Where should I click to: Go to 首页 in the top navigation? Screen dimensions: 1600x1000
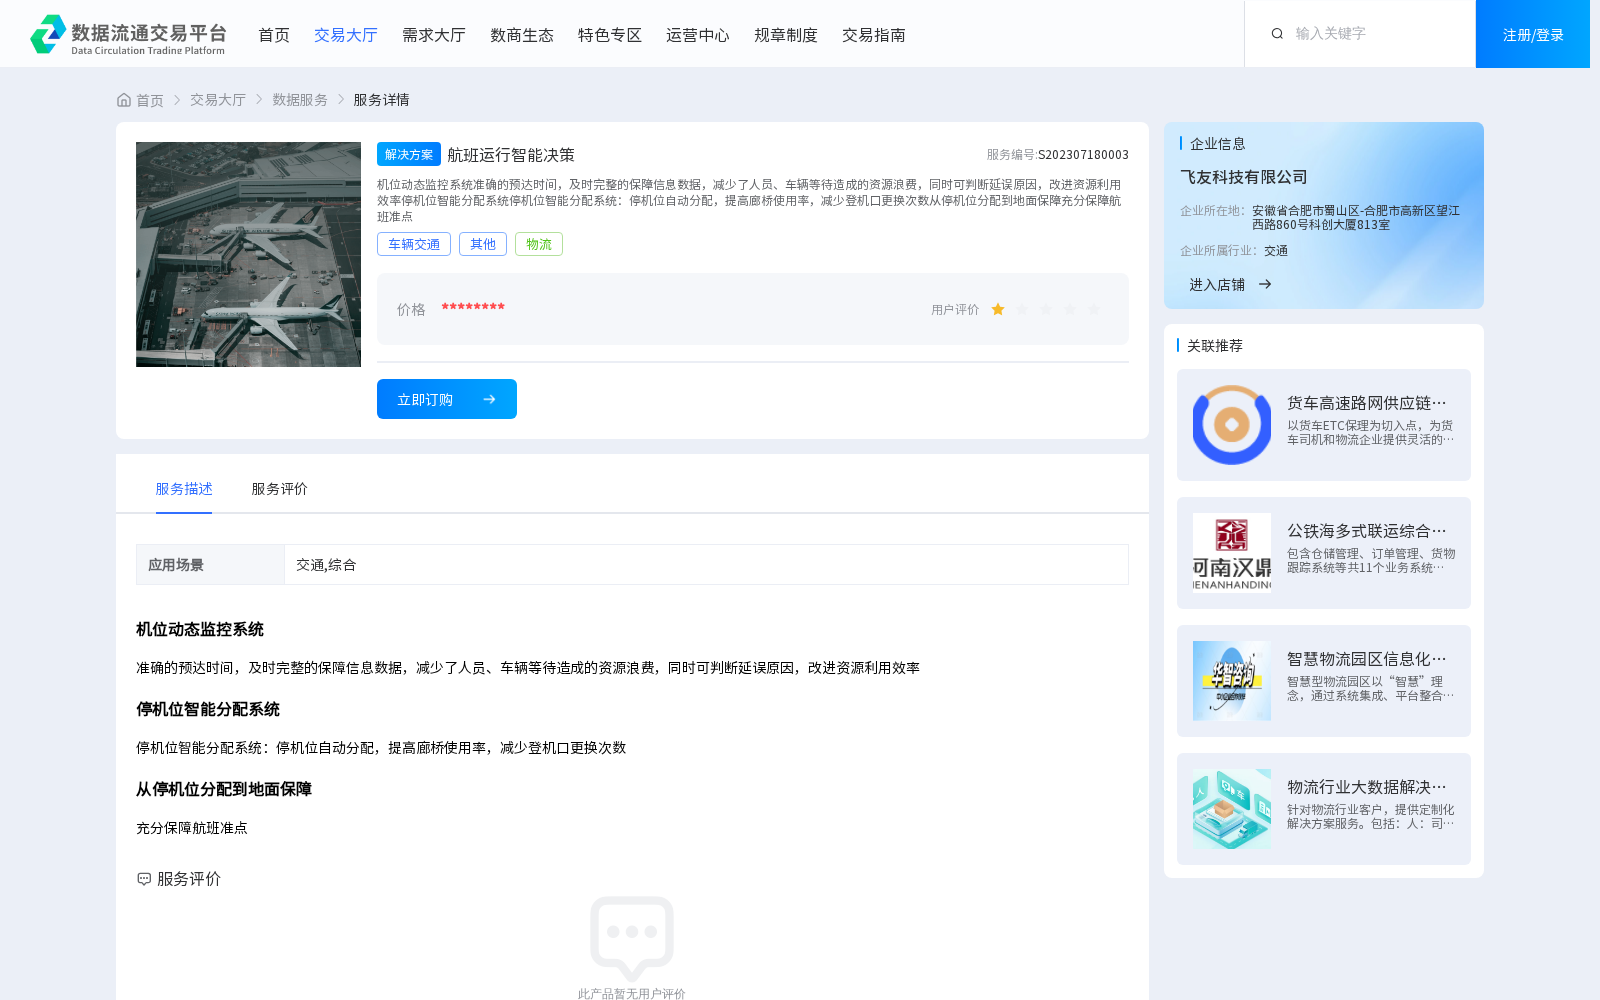(274, 35)
